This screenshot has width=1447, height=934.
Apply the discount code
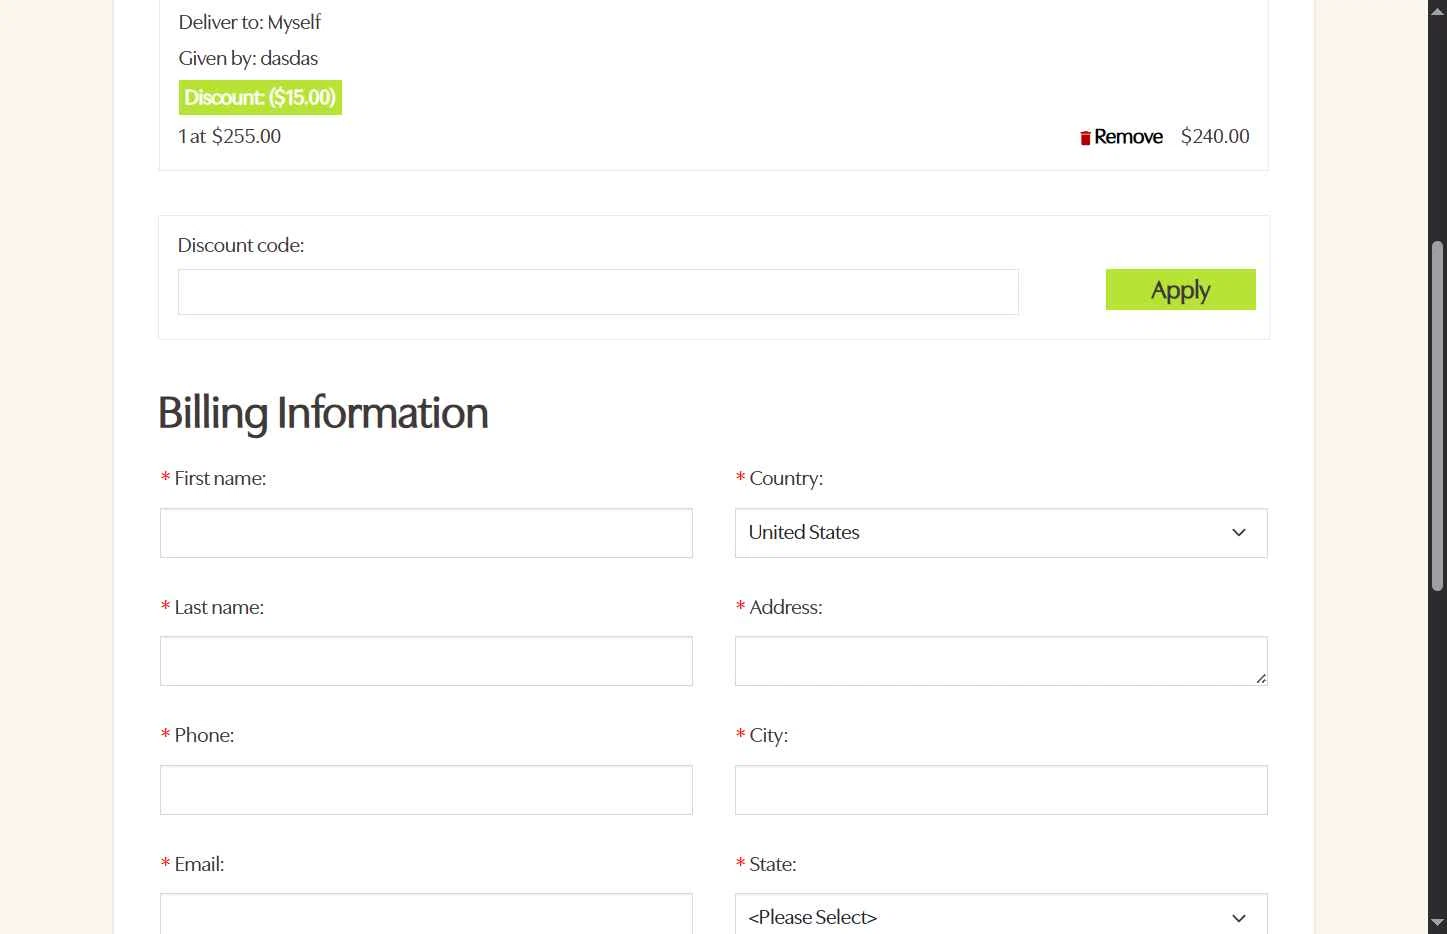tap(1180, 290)
